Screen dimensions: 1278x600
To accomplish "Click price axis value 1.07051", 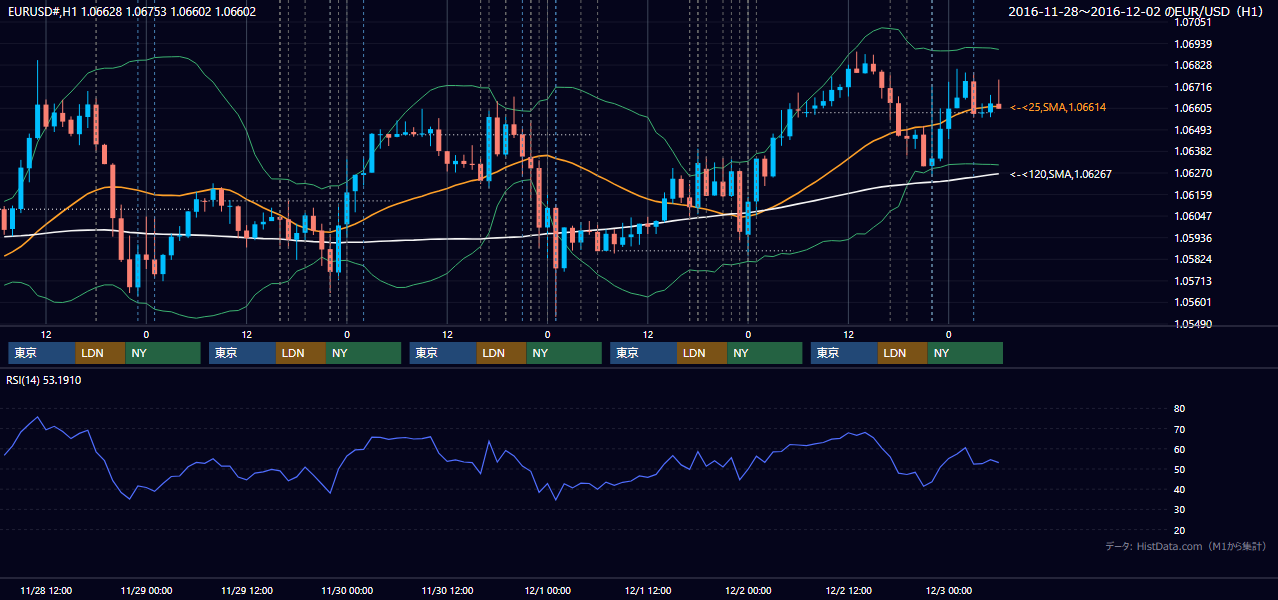I will click(x=1193, y=22).
